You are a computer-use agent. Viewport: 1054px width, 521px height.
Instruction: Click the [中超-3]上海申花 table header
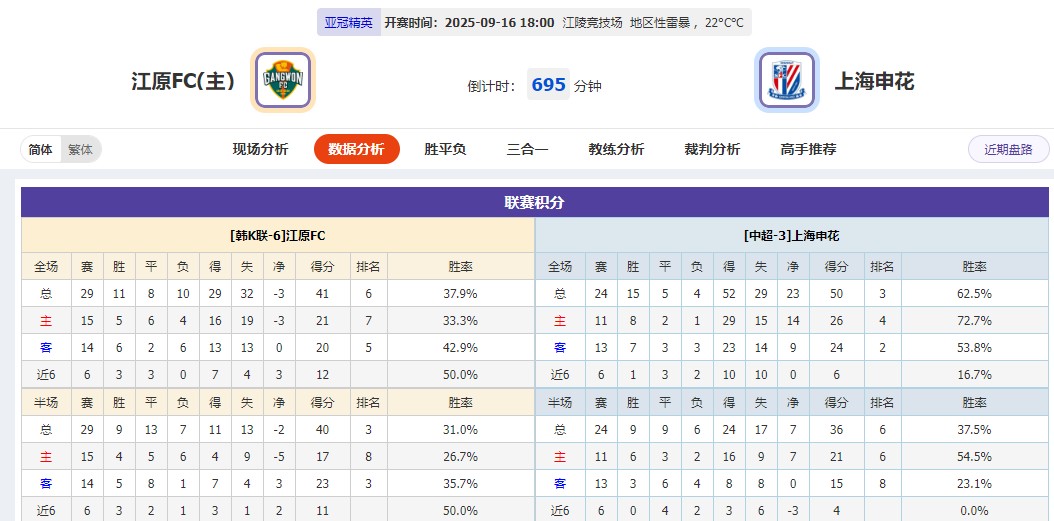tap(791, 236)
